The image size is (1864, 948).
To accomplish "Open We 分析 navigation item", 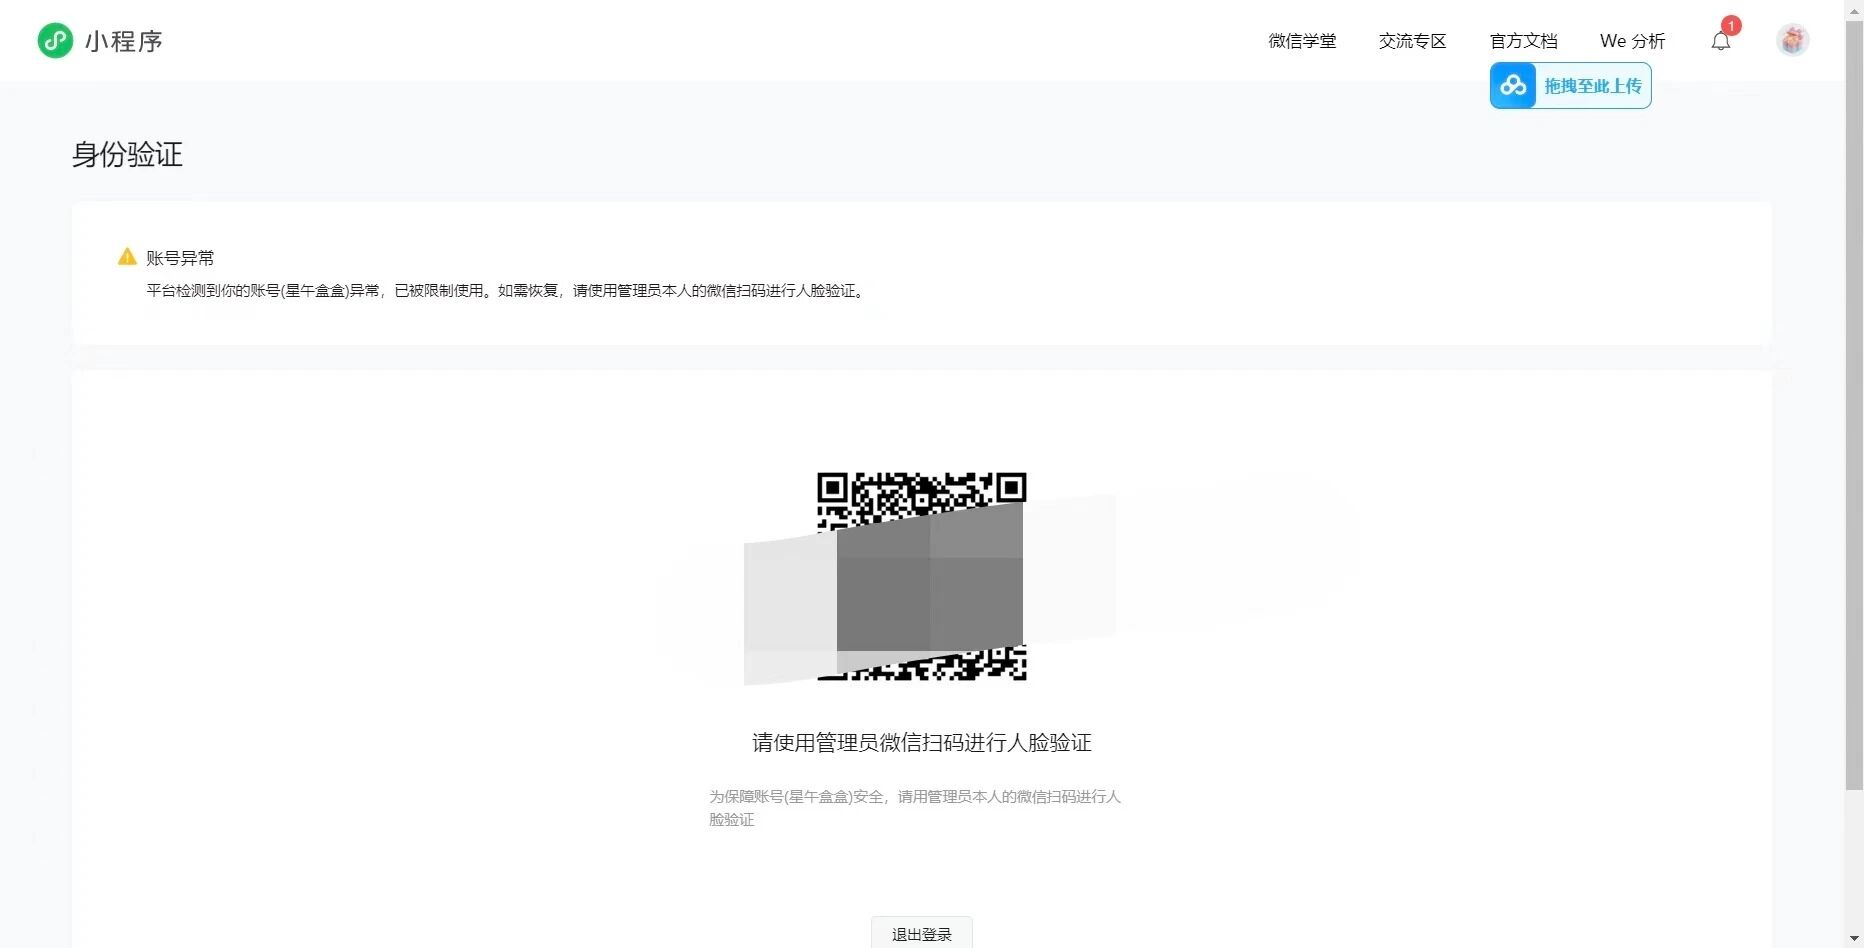I will coord(1632,41).
